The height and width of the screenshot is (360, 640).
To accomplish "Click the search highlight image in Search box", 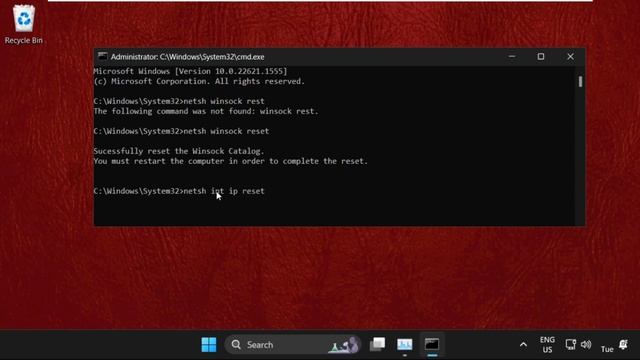I will [344, 345].
